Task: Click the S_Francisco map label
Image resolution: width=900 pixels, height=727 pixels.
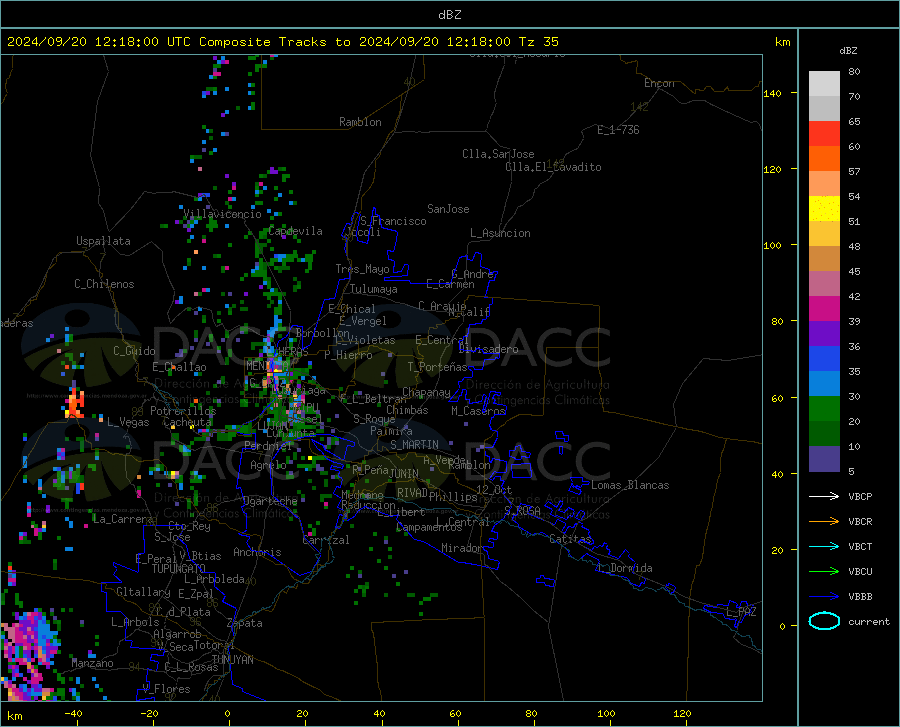Action: tap(393, 221)
